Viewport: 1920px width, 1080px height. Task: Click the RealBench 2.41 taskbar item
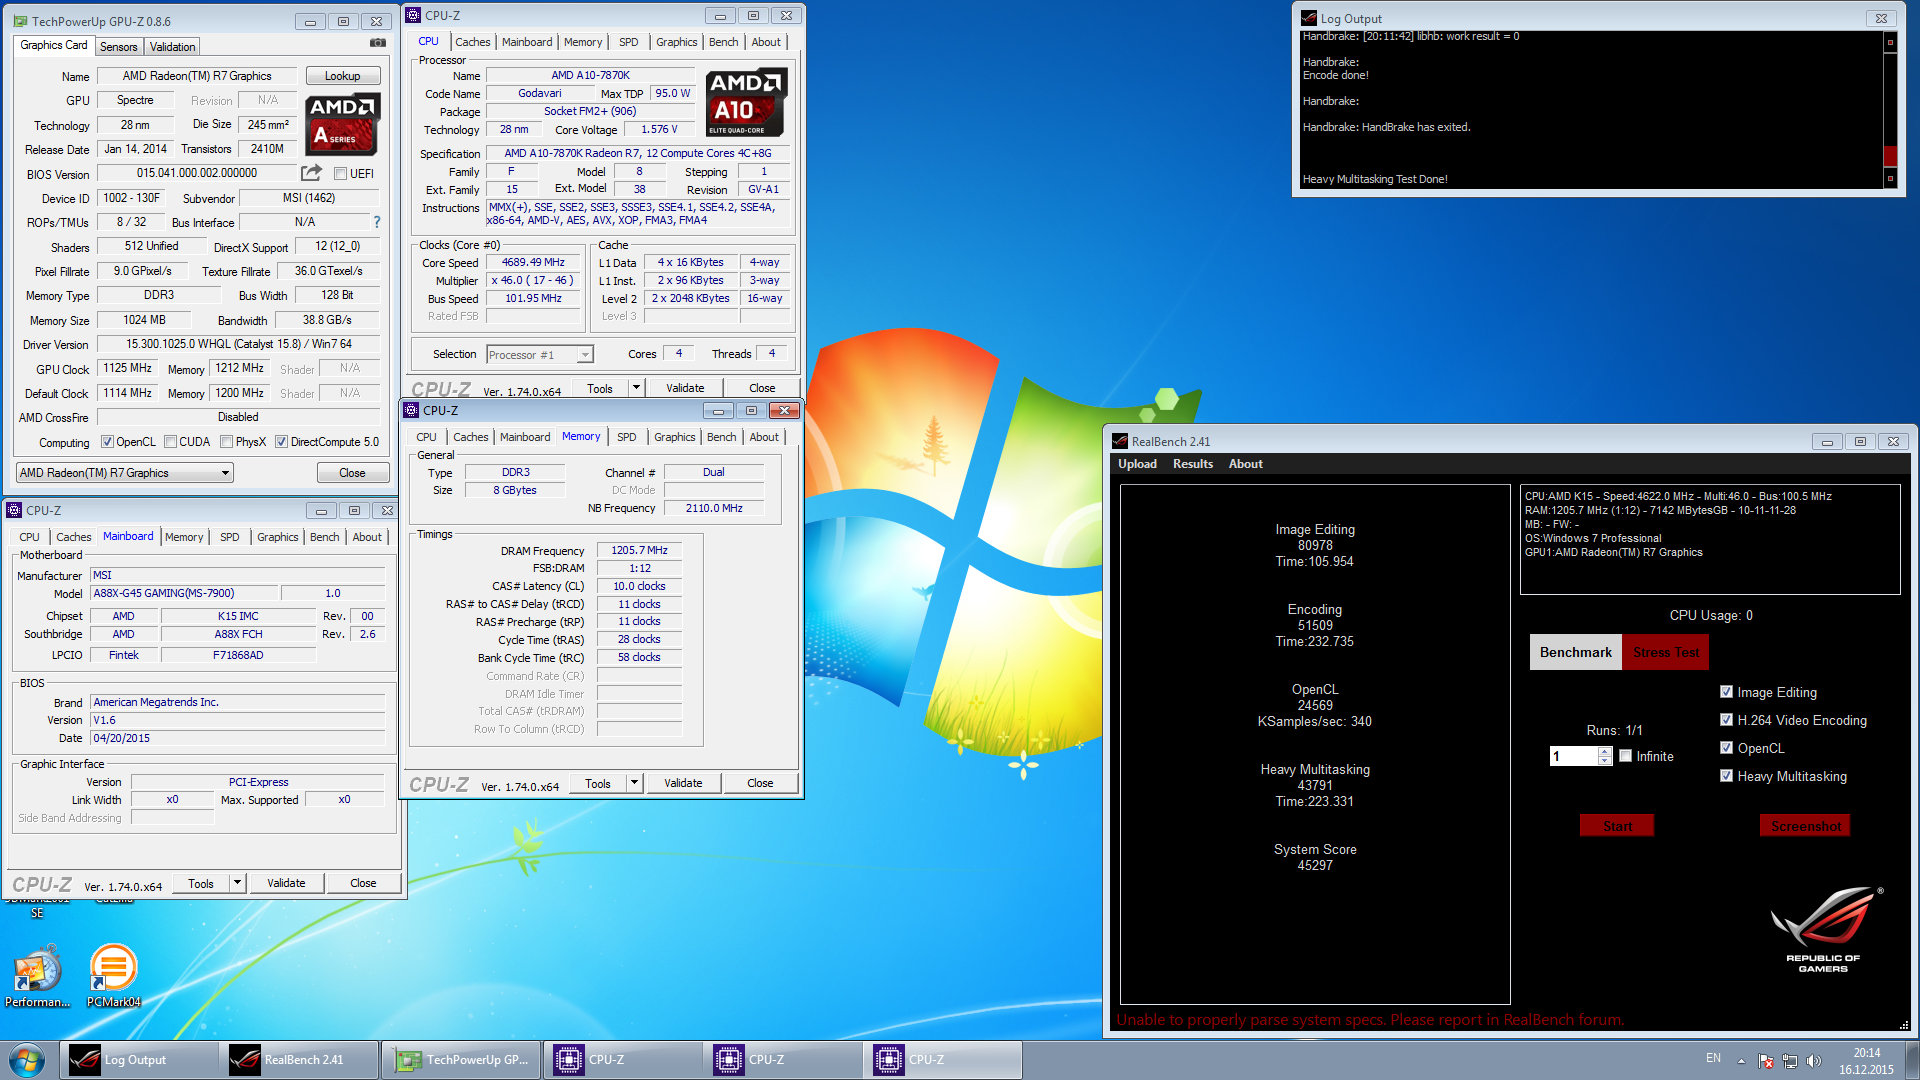point(300,1060)
